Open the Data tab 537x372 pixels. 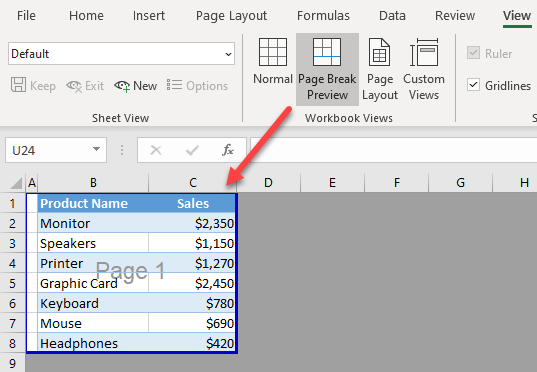point(392,16)
